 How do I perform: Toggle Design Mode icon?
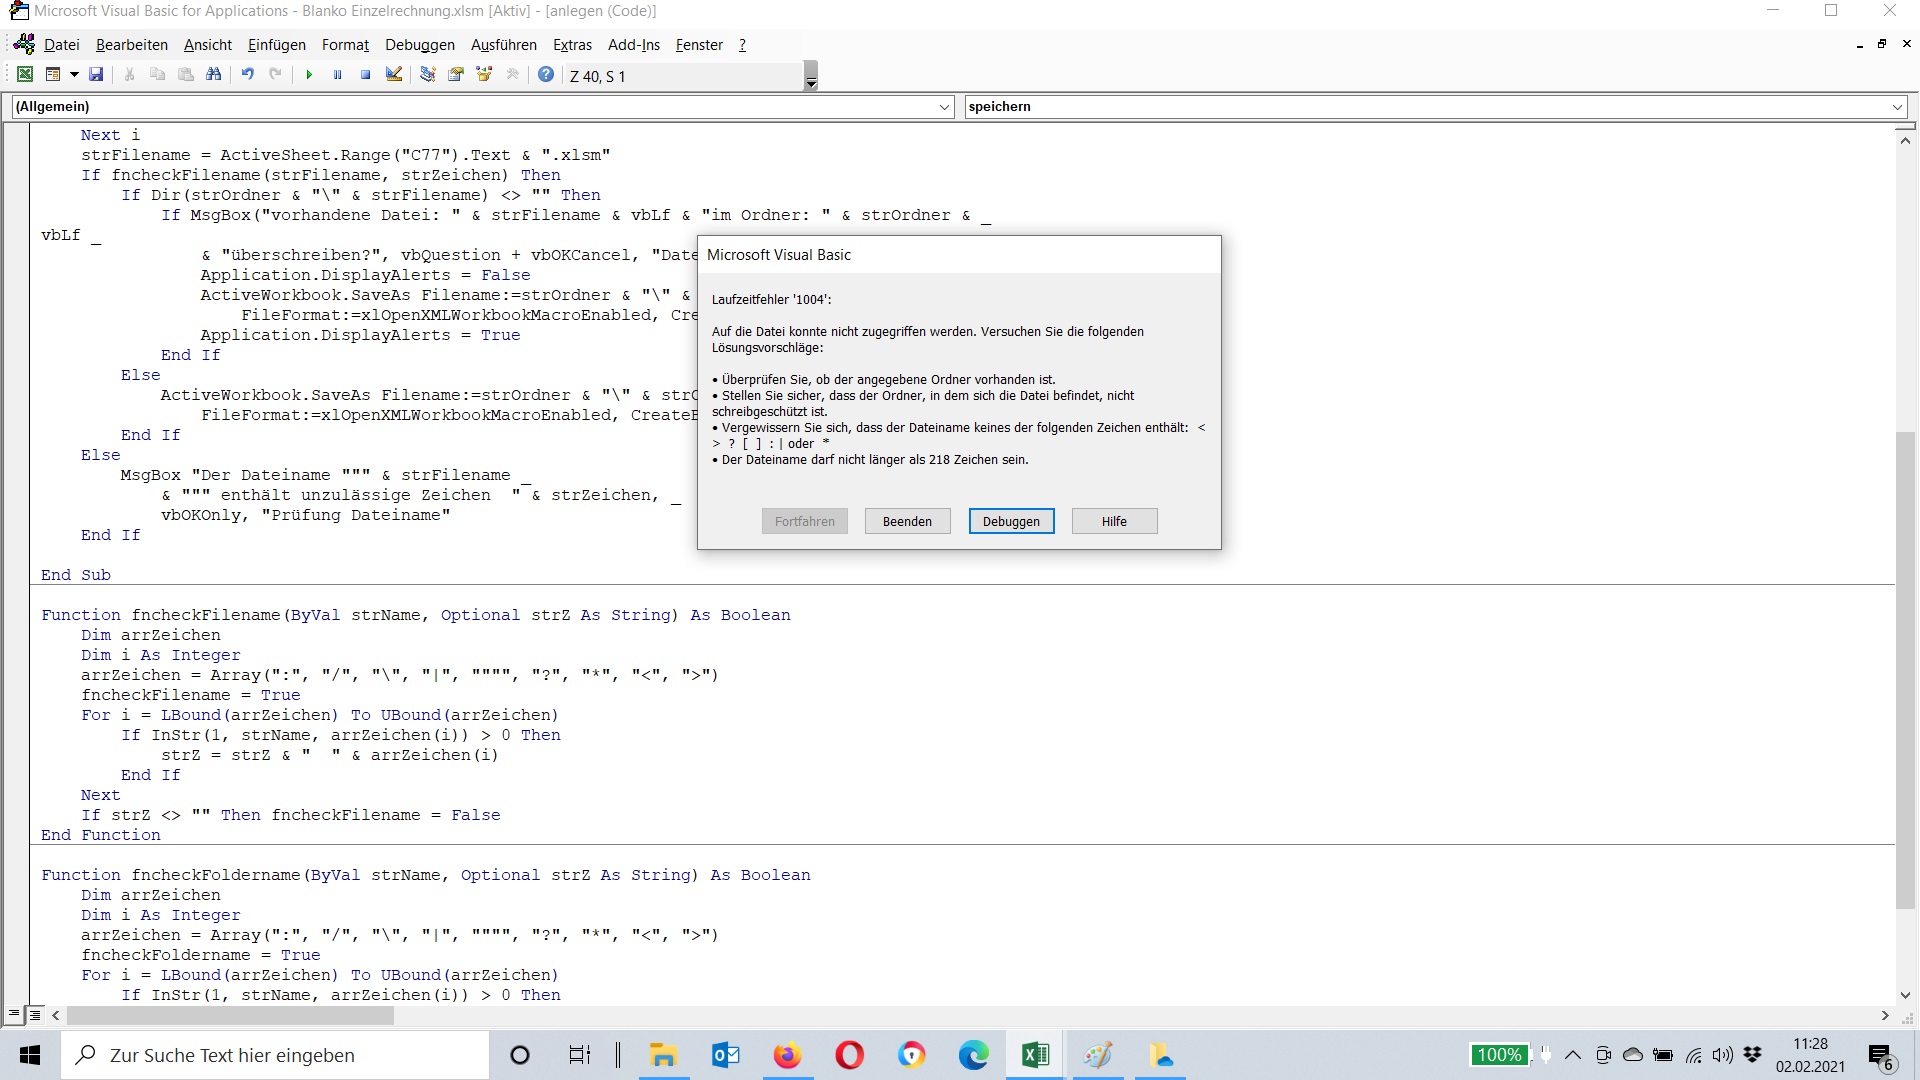click(x=394, y=75)
